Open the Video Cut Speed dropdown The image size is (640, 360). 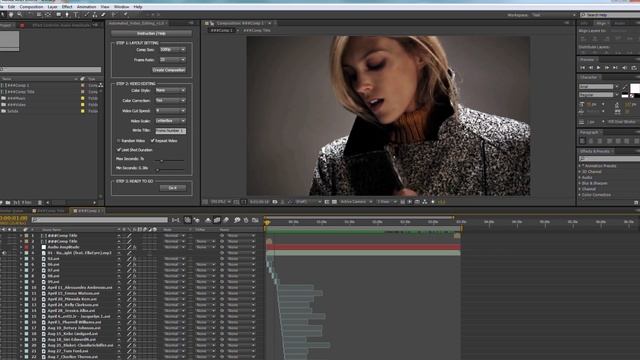(171, 111)
